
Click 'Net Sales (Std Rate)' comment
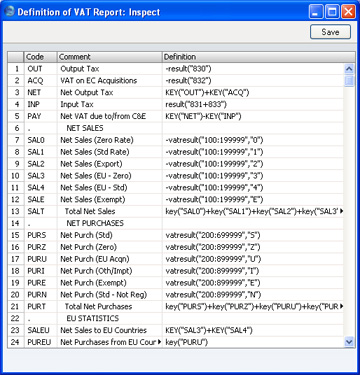pyautogui.click(x=110, y=152)
